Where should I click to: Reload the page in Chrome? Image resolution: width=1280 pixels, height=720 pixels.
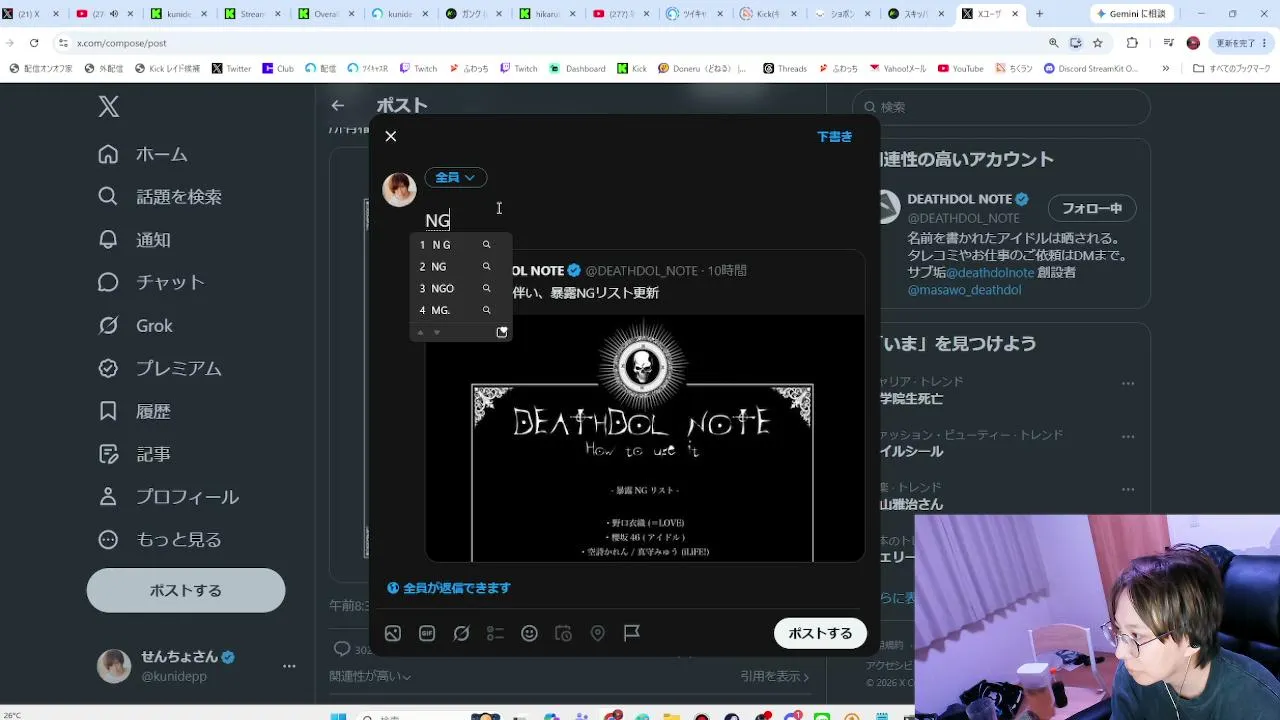tap(34, 43)
